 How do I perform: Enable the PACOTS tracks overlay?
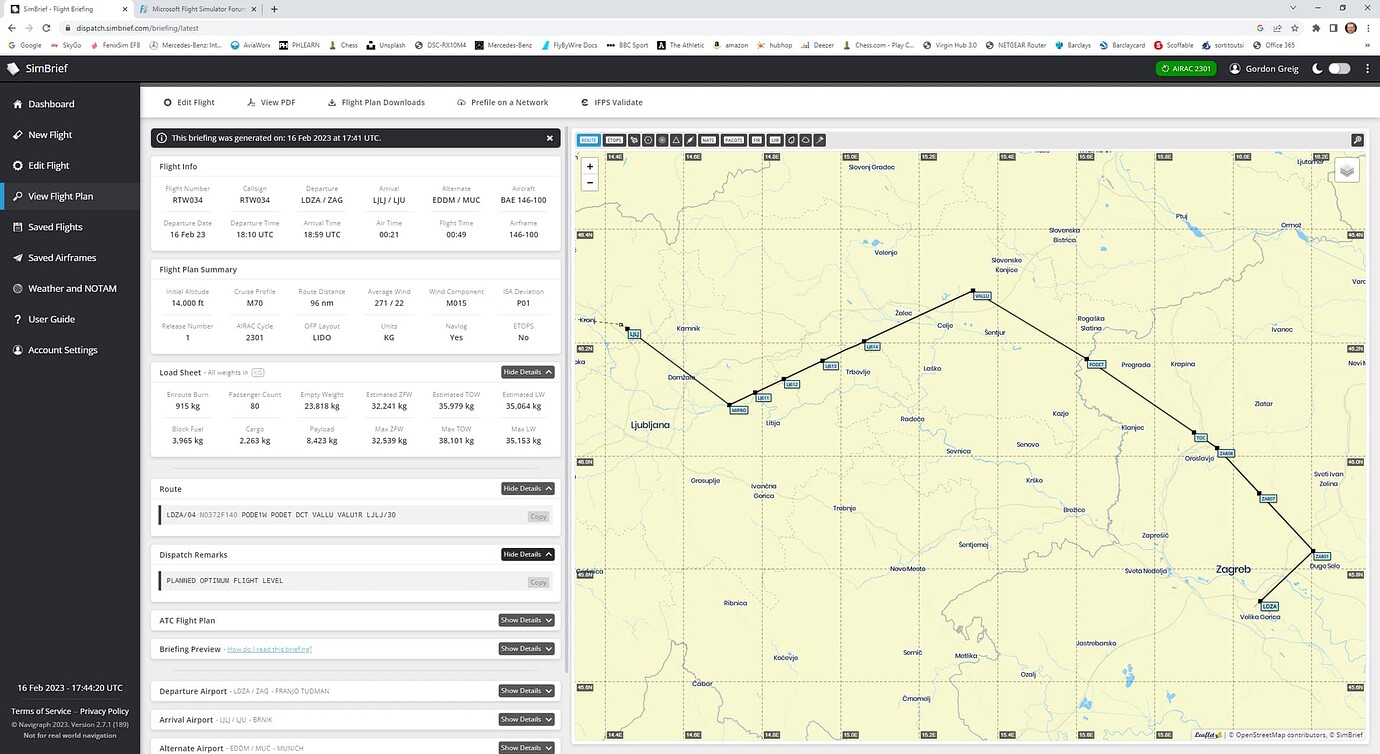(733, 139)
